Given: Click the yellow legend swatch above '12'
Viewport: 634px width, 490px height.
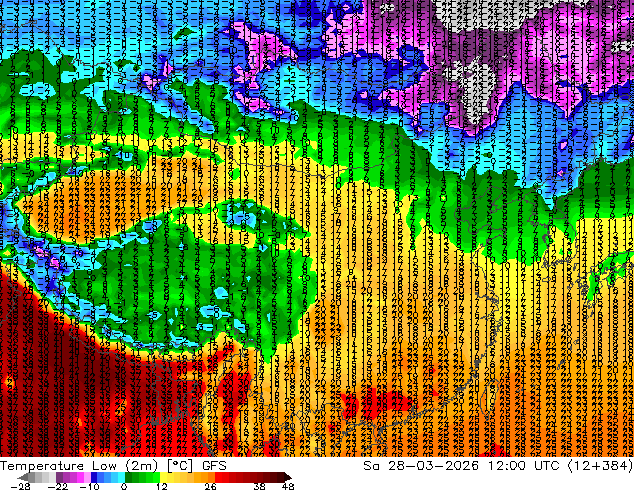Looking at the screenshot, I should (x=163, y=477).
